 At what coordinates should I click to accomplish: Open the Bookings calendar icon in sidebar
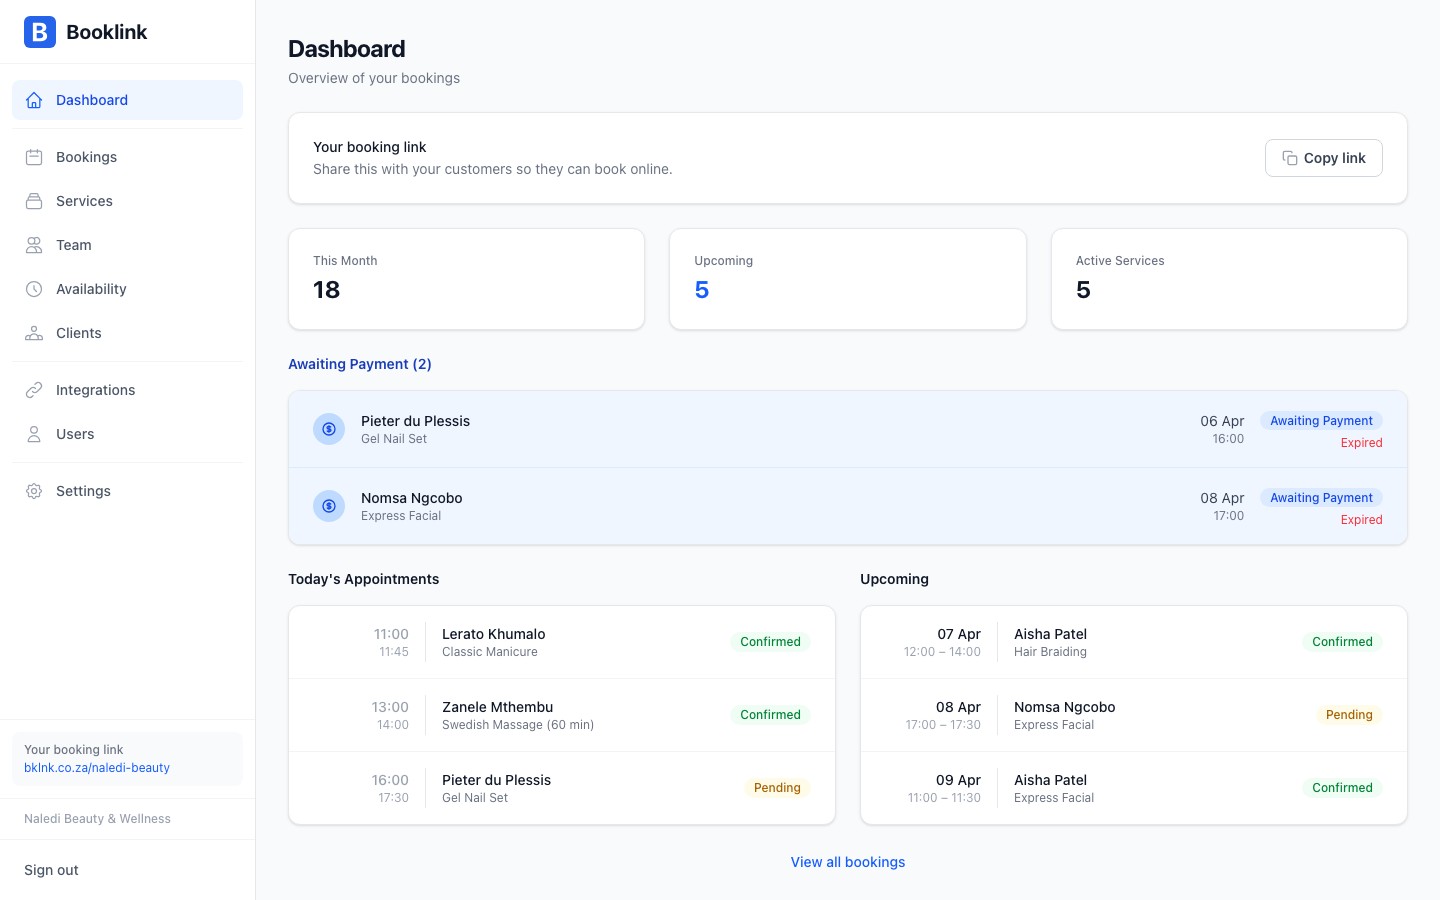click(34, 157)
